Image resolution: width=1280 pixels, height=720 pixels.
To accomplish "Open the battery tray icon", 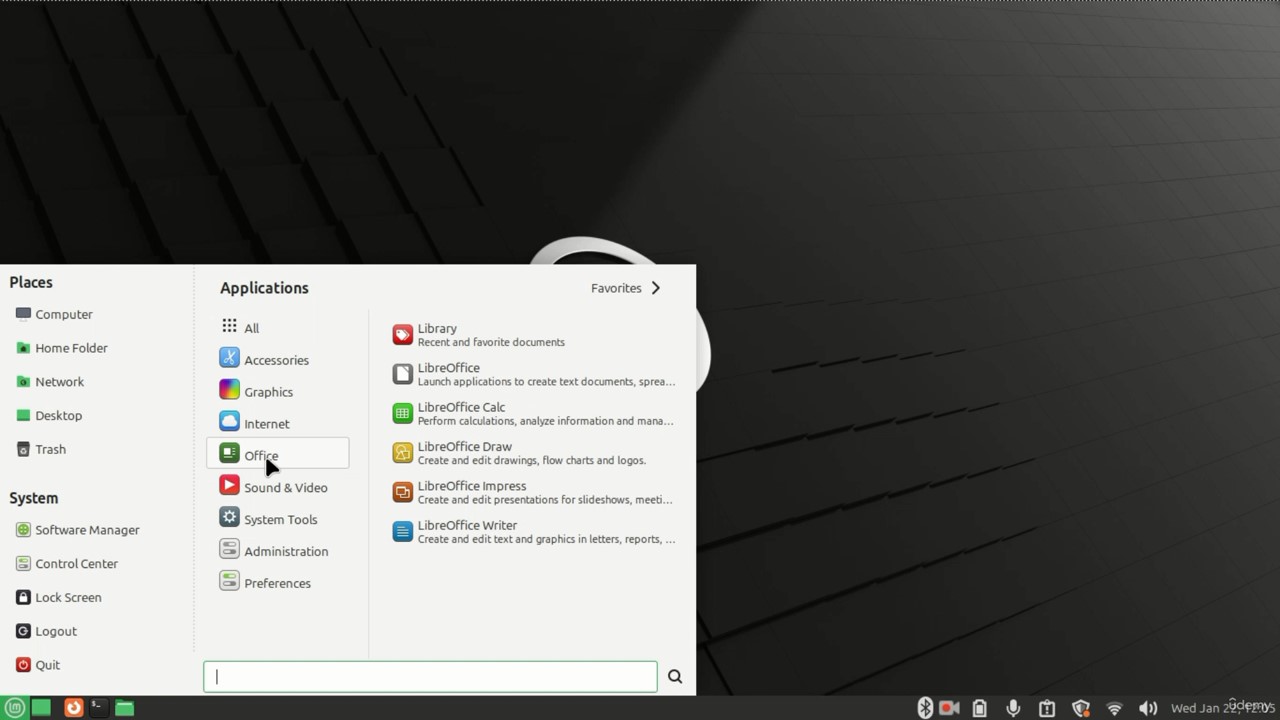I will coord(980,708).
